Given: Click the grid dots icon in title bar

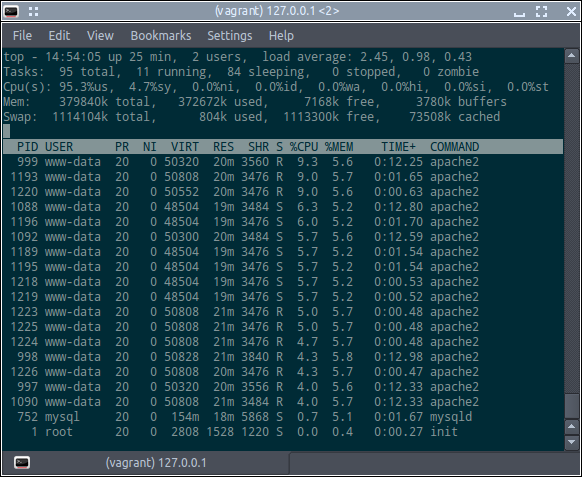Looking at the screenshot, I should coord(33,12).
